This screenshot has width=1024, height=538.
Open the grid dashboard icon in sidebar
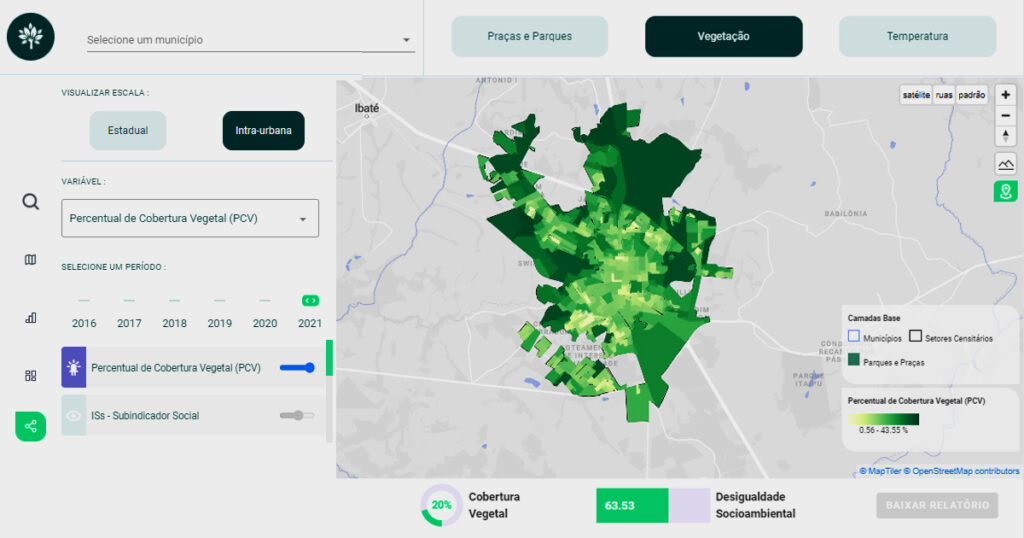pos(31,375)
